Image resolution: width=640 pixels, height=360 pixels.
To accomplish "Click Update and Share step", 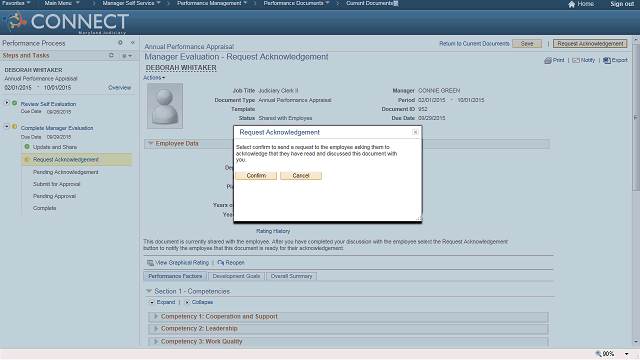I will [x=55, y=147].
